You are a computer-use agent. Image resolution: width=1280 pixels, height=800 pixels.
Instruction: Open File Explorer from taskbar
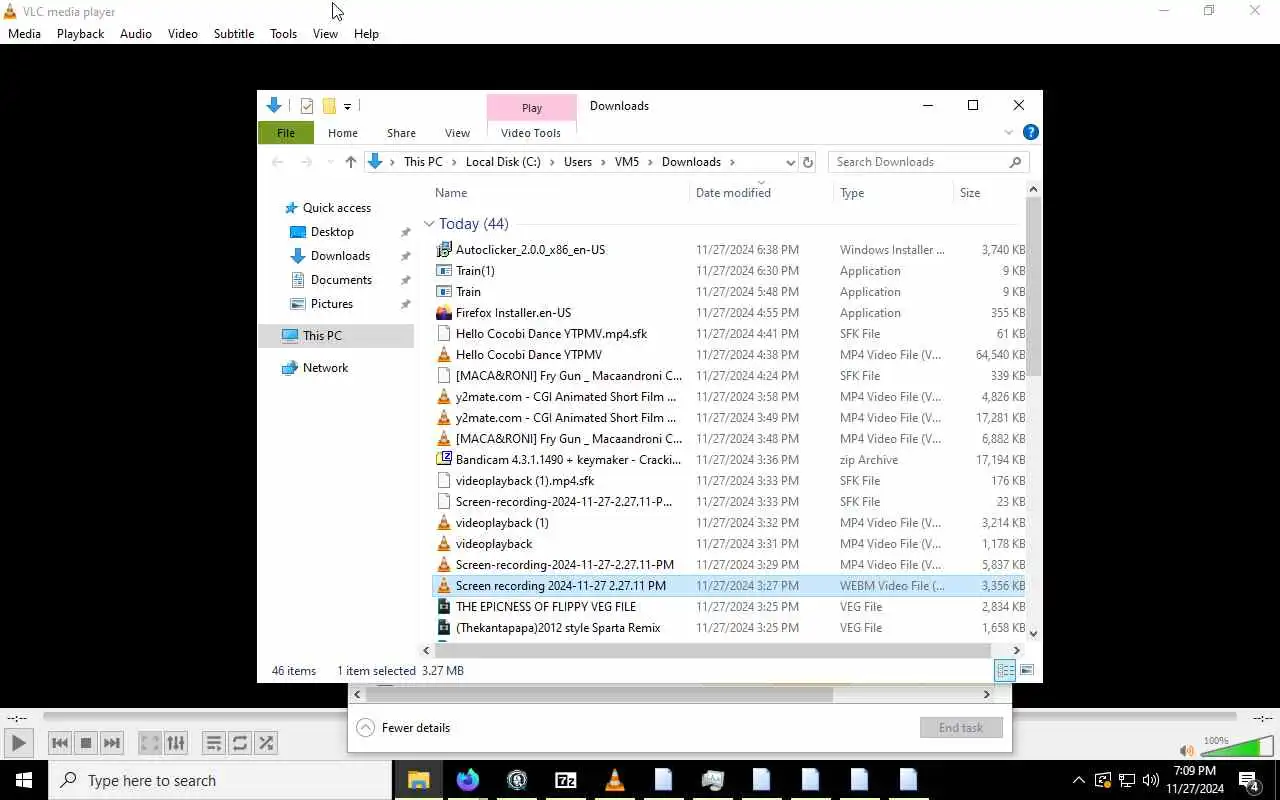(x=418, y=780)
